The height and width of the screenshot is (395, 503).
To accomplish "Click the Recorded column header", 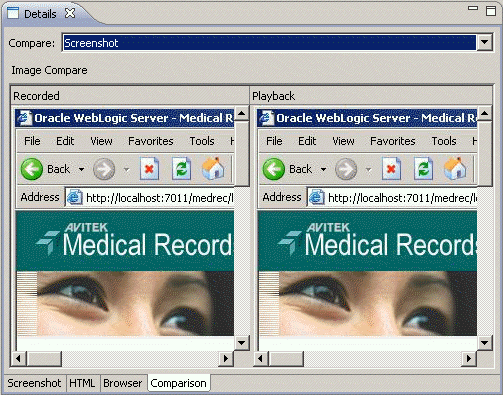I will click(x=130, y=96).
